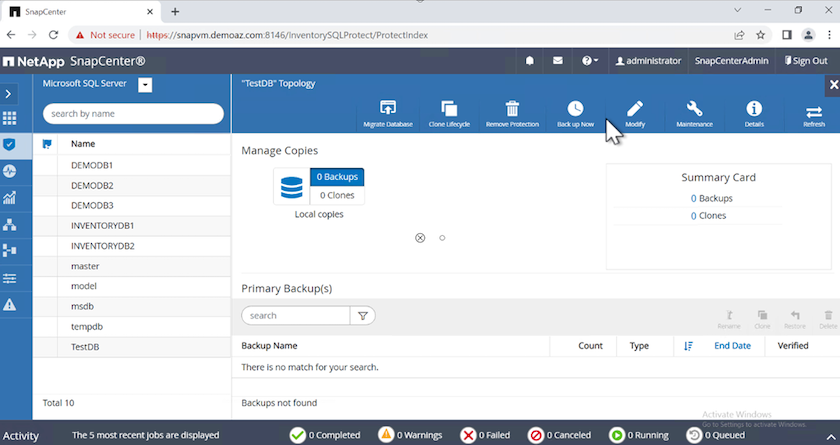The width and height of the screenshot is (840, 445).
Task: Click 0 Backups in Summary Card
Action: (711, 199)
